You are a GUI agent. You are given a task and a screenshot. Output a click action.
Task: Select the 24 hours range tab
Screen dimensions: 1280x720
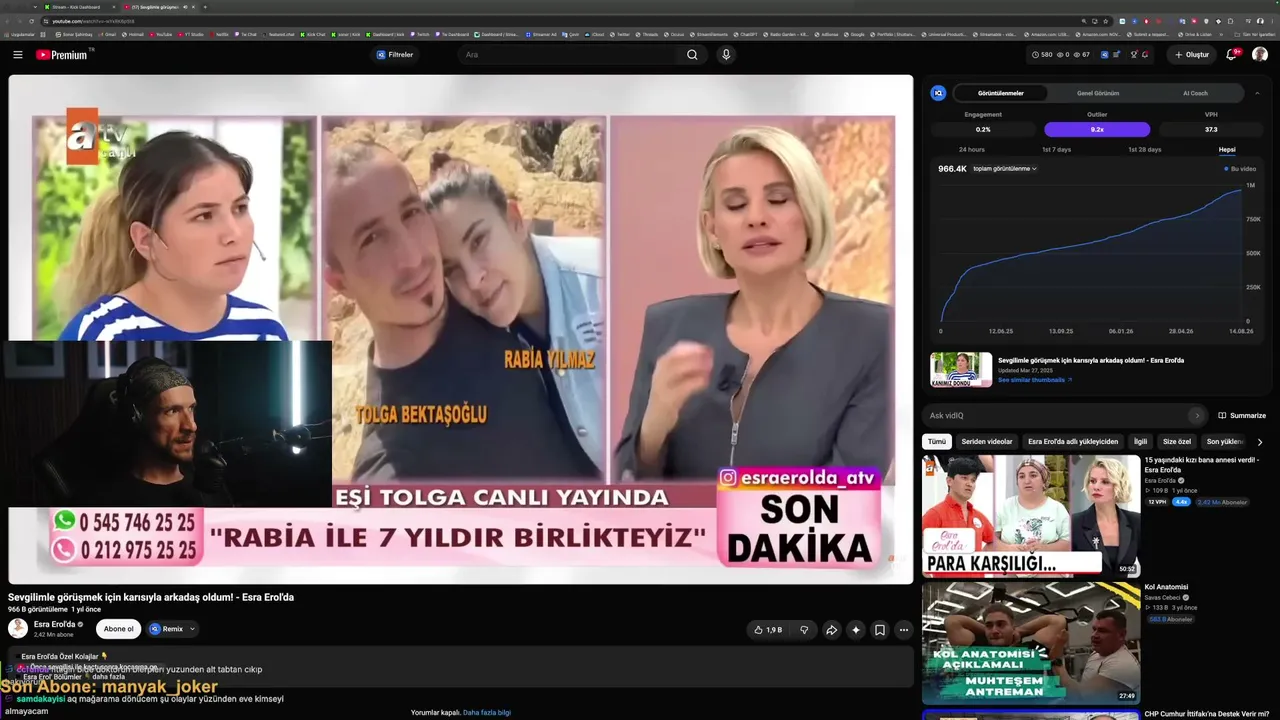tap(971, 150)
